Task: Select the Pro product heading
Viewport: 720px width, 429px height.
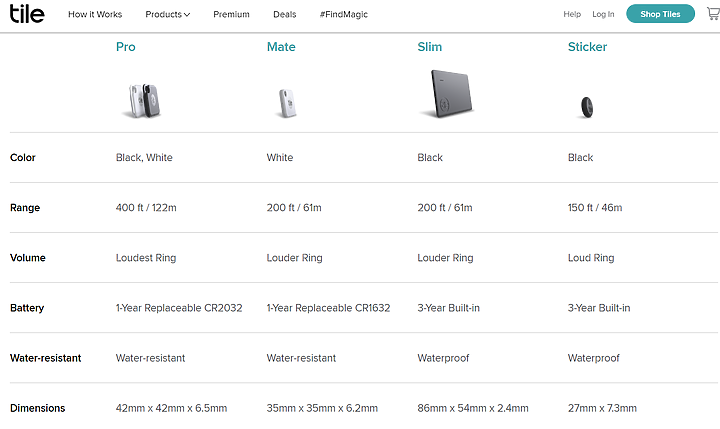Action: point(125,47)
